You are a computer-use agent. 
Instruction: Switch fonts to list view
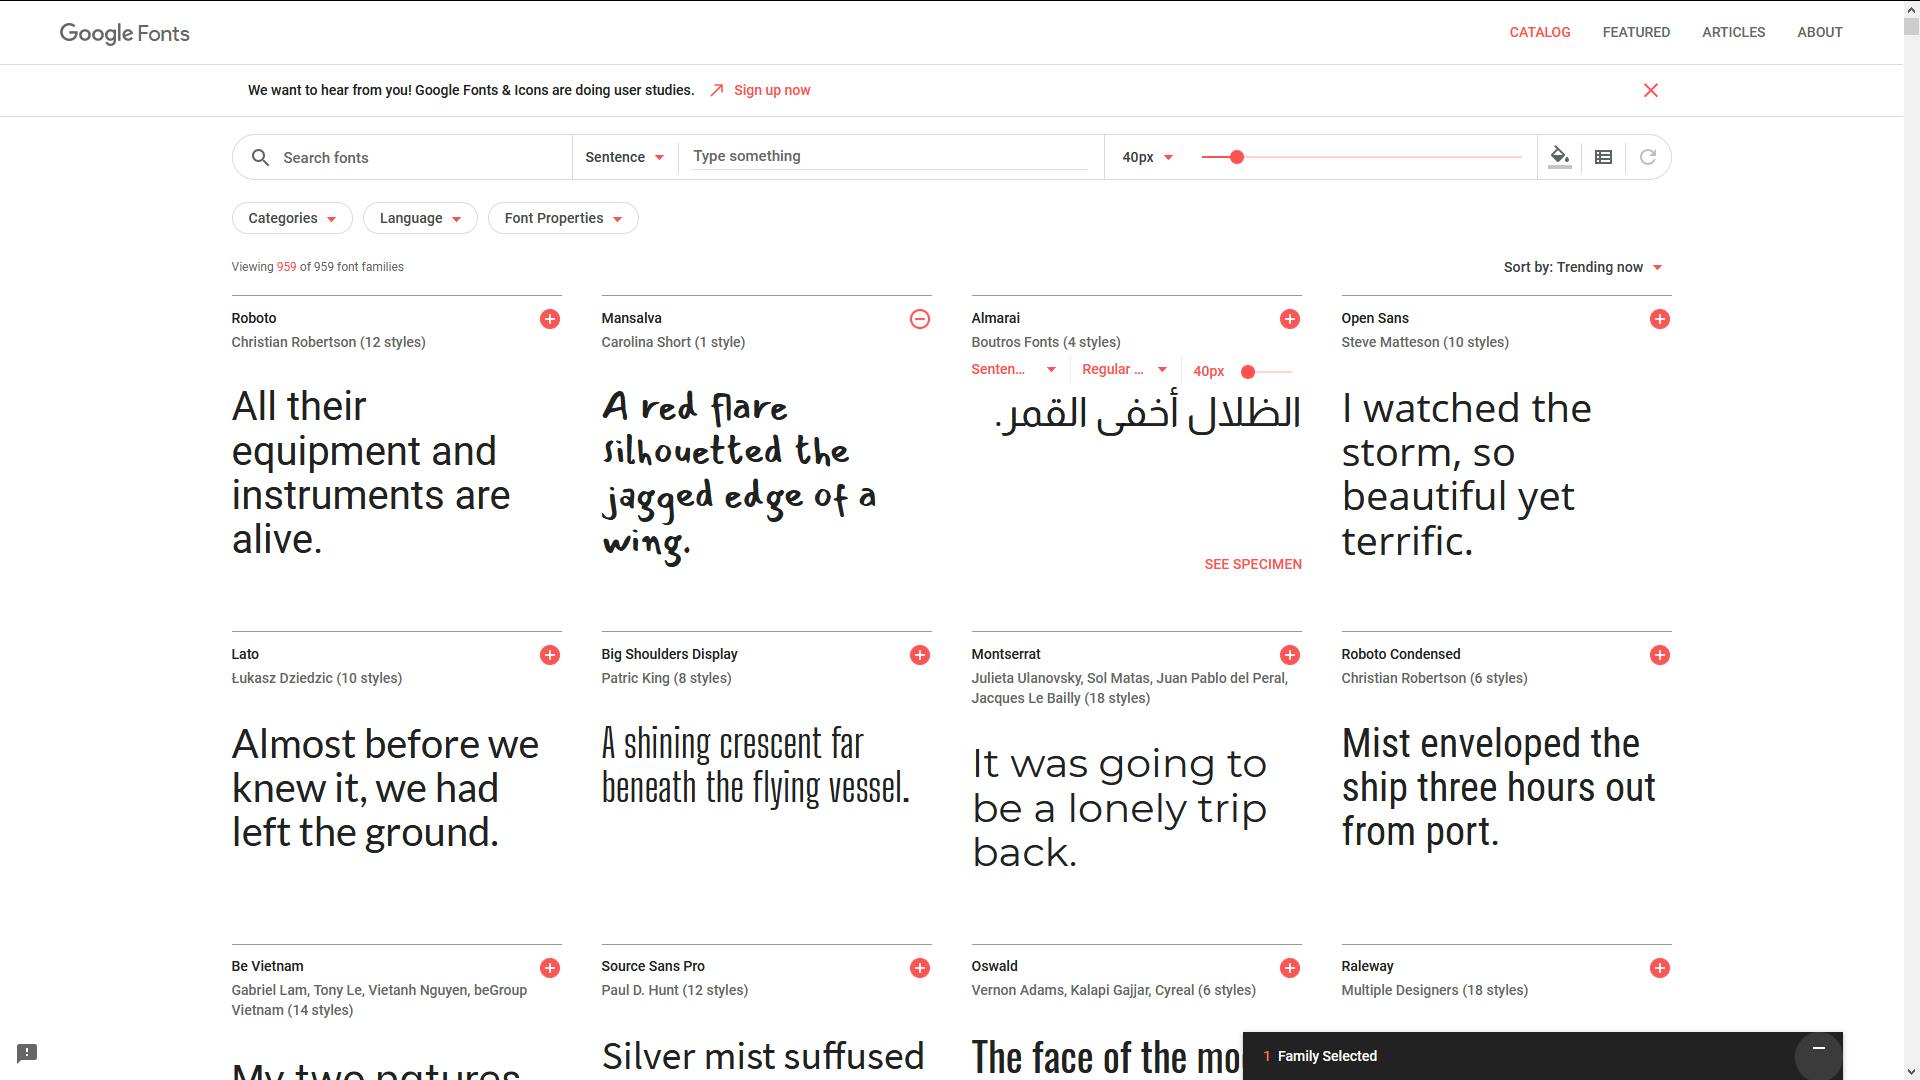(x=1603, y=156)
